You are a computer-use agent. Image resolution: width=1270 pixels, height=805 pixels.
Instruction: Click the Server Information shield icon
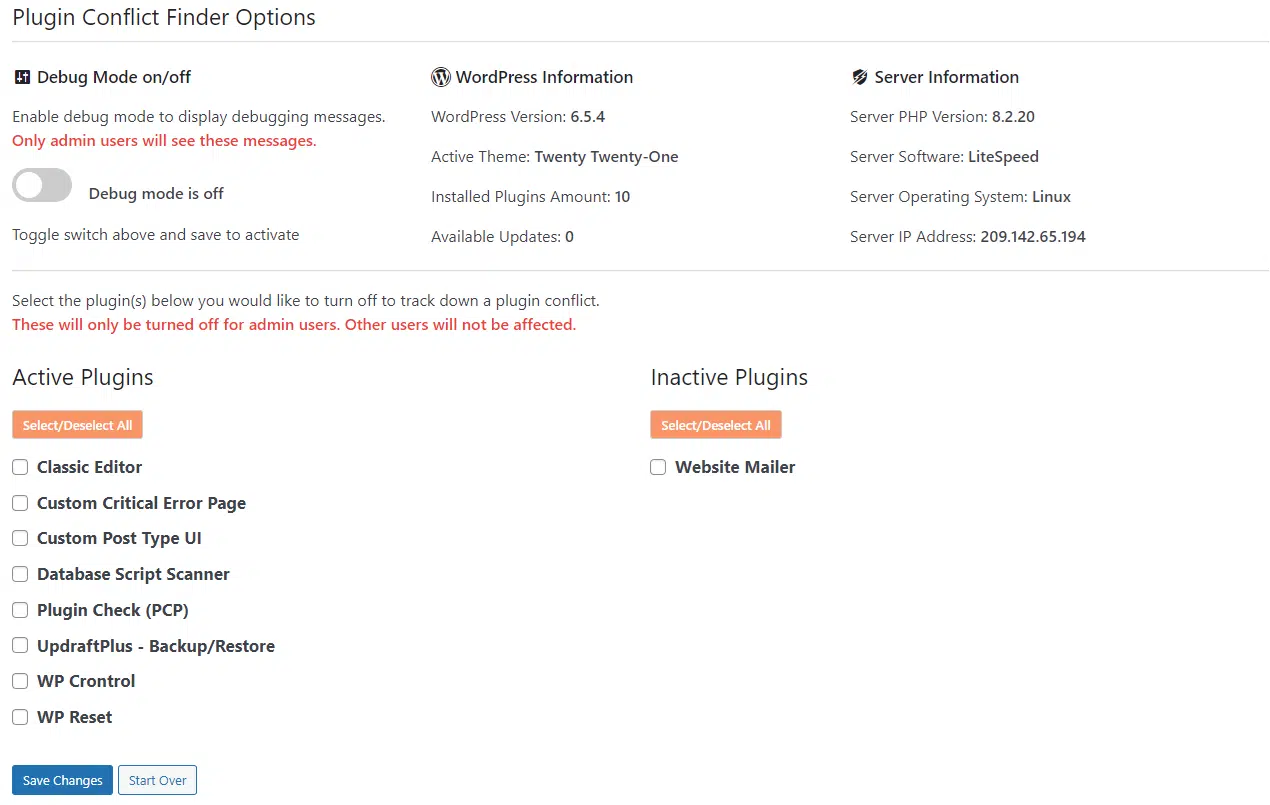[859, 76]
